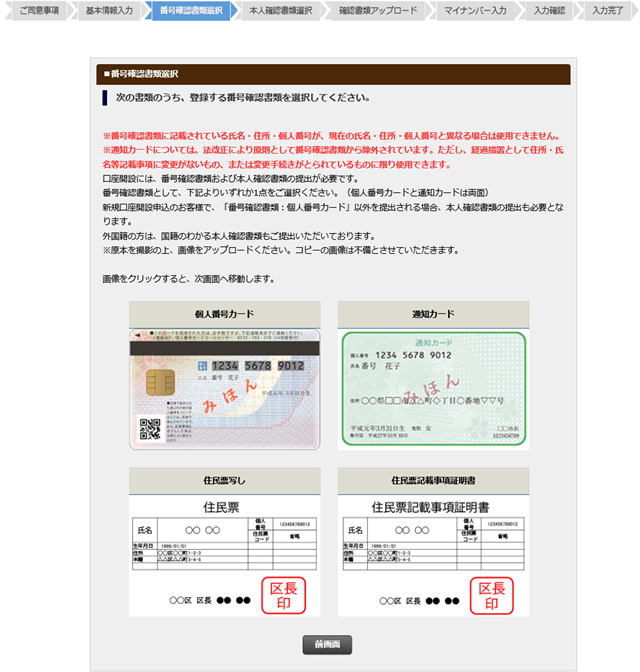Open the 基本情報入力 step
The height and width of the screenshot is (672, 640).
pyautogui.click(x=109, y=11)
